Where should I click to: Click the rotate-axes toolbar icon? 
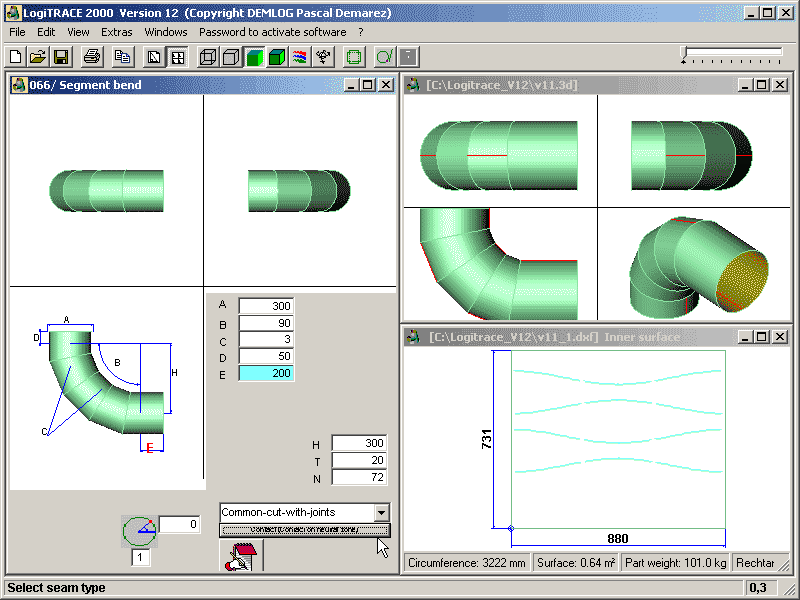323,57
